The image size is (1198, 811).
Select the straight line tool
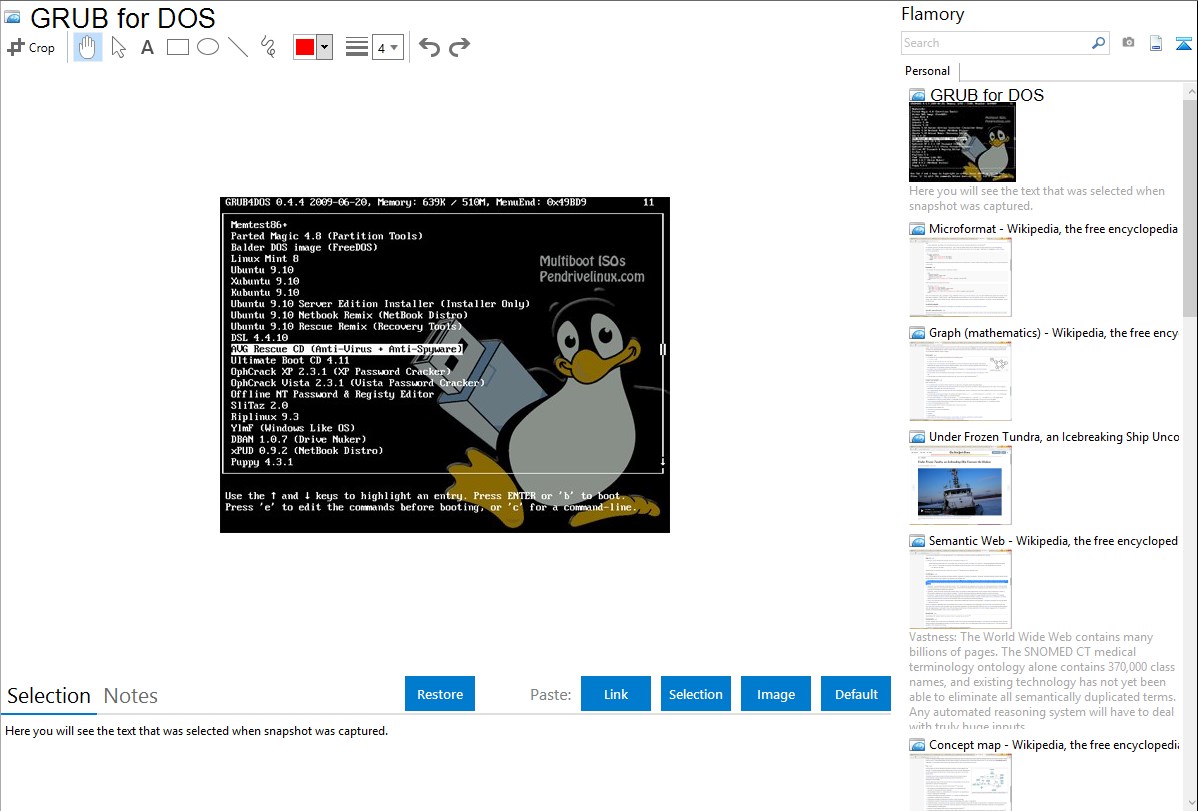click(238, 47)
